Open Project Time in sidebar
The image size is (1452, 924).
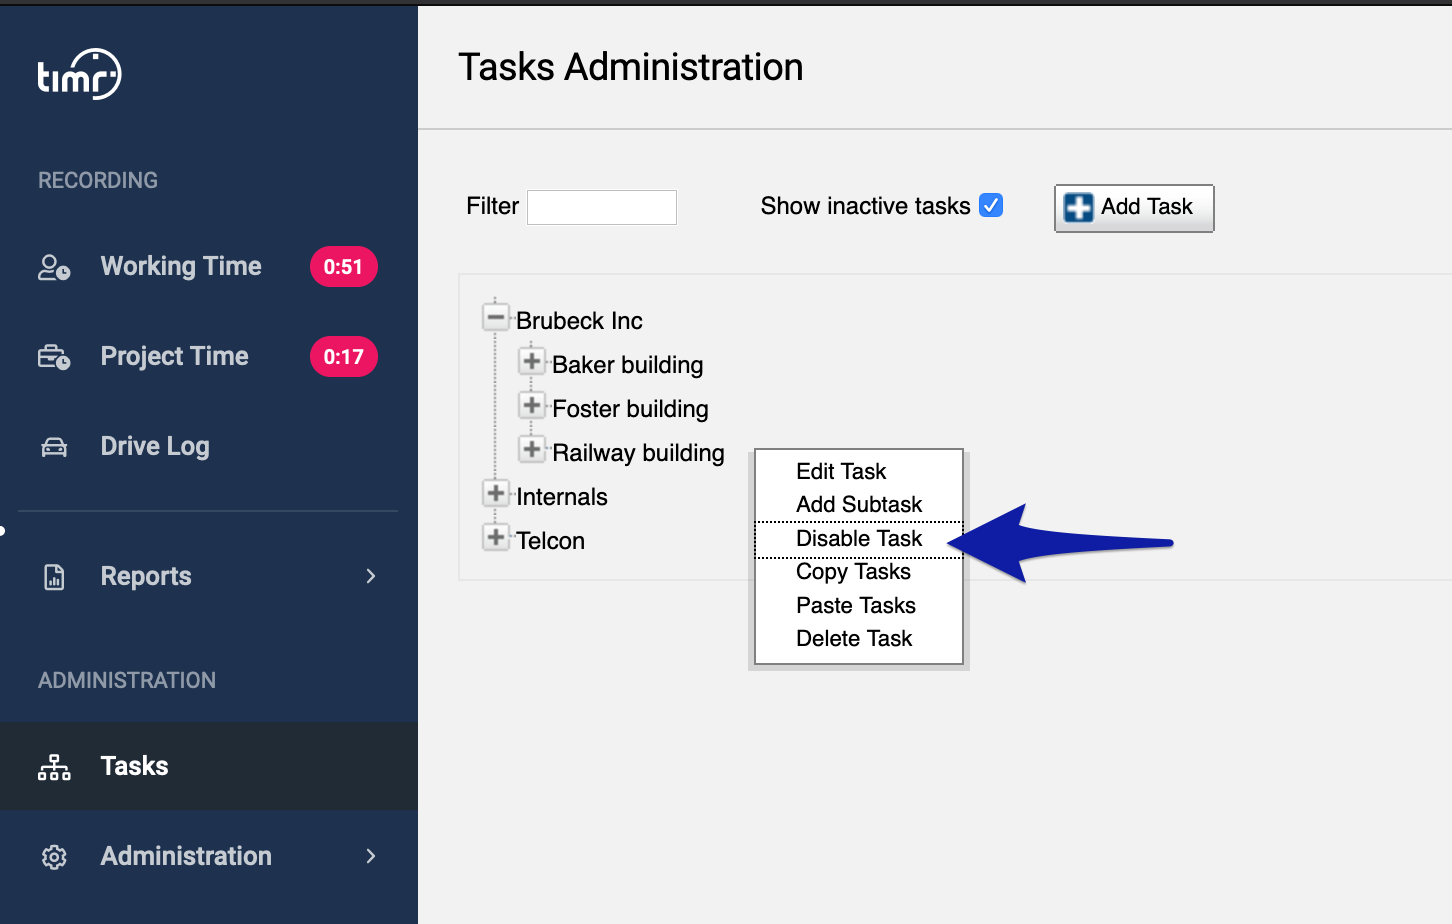point(175,356)
